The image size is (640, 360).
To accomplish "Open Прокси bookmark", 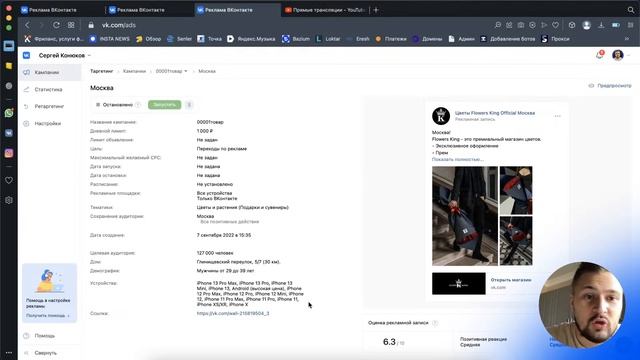I will coord(556,39).
